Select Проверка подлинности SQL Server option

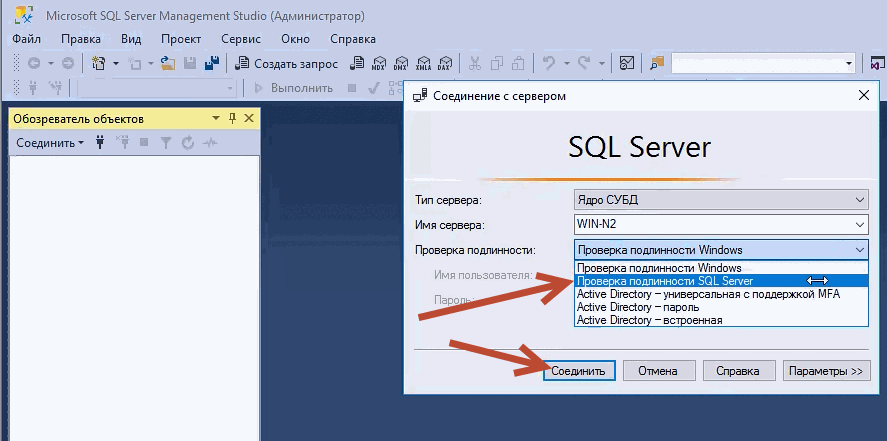pyautogui.click(x=721, y=281)
